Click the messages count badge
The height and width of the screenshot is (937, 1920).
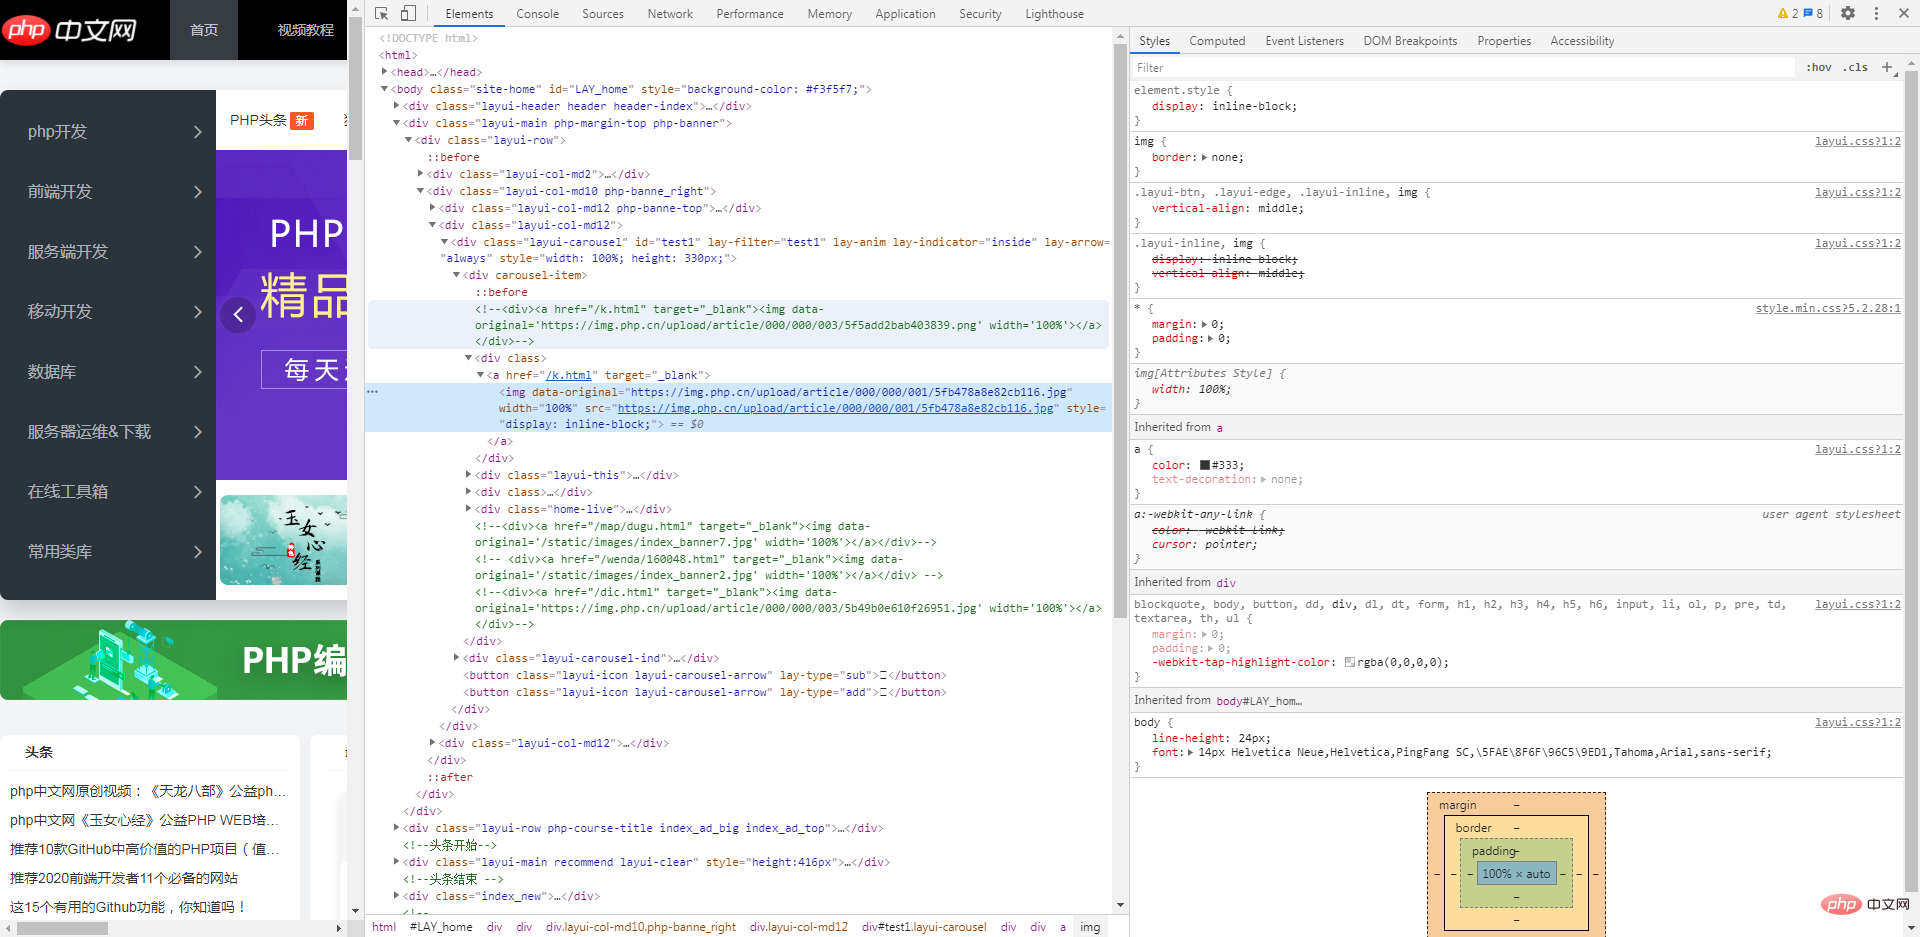pos(1813,14)
